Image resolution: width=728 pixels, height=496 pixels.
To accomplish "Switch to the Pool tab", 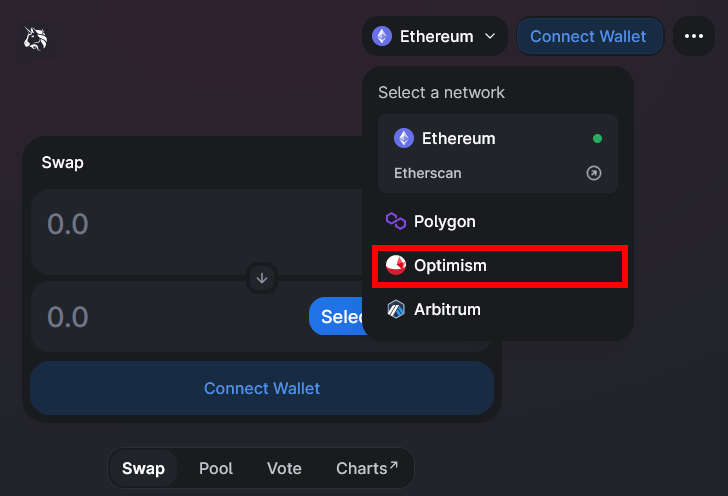I will click(x=216, y=468).
